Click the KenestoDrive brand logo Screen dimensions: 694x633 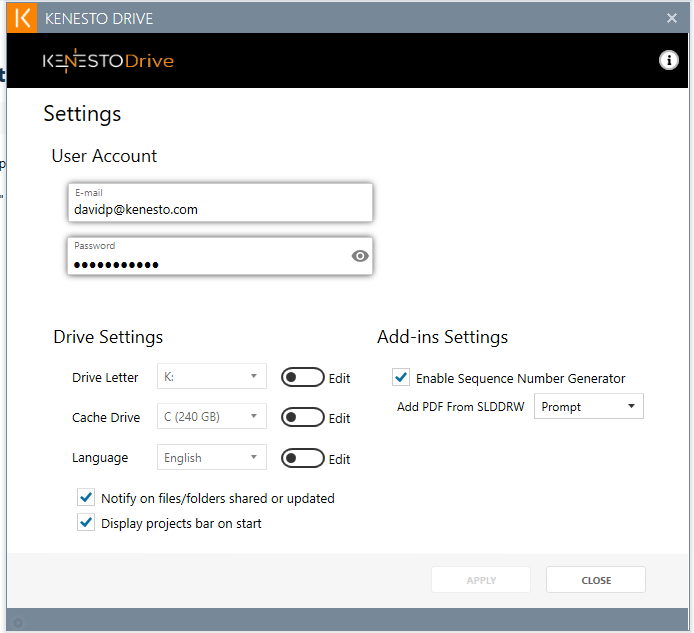click(x=108, y=61)
